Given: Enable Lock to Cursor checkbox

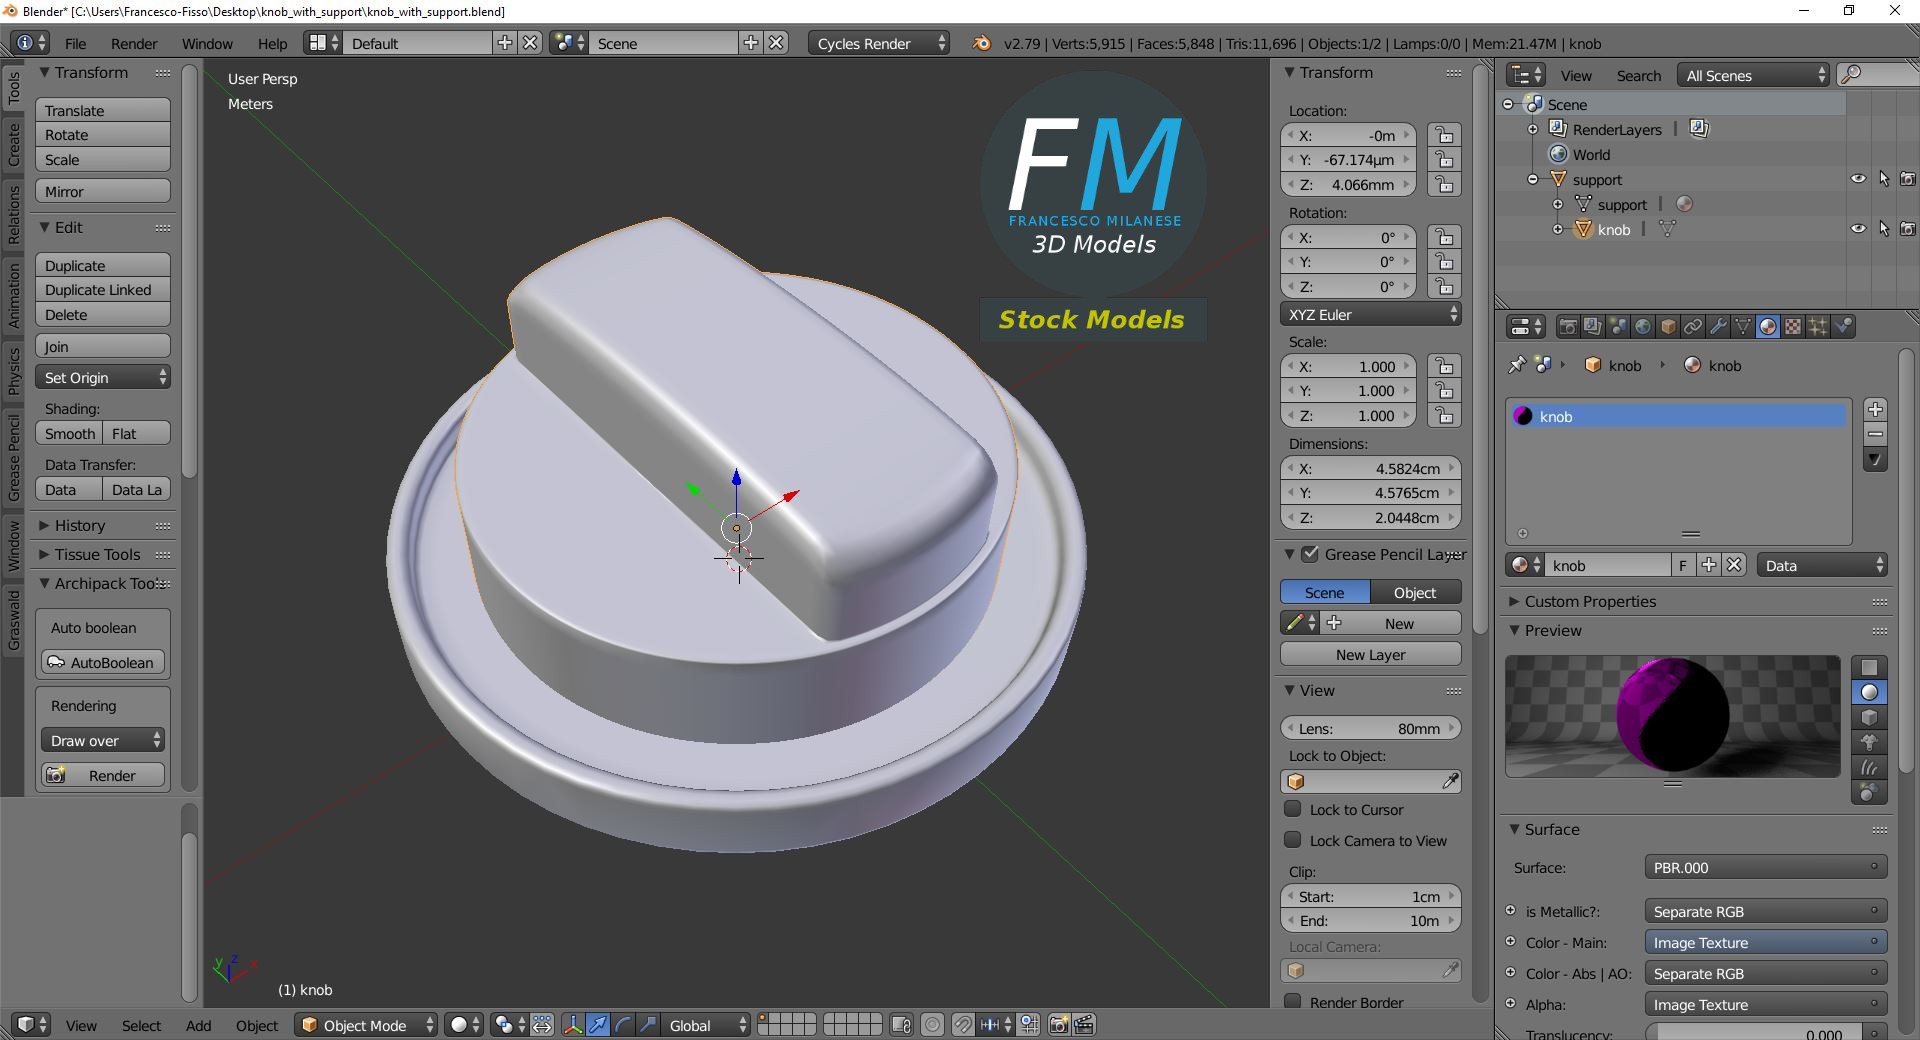Looking at the screenshot, I should point(1293,809).
